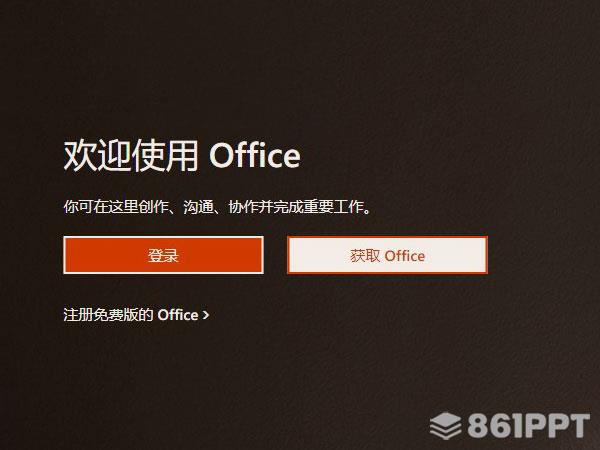The height and width of the screenshot is (450, 600).
Task: Click the 沟通 word in the subtitle
Action: pyautogui.click(x=198, y=207)
